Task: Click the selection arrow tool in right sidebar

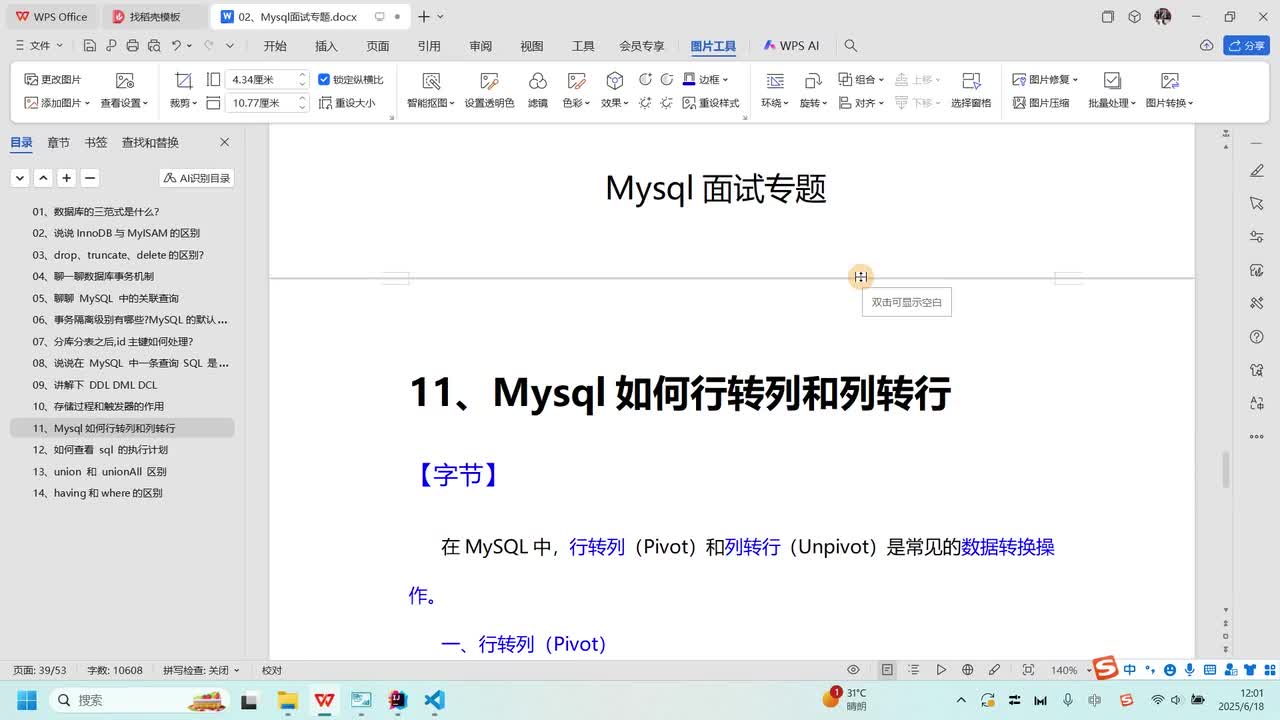Action: (1257, 203)
